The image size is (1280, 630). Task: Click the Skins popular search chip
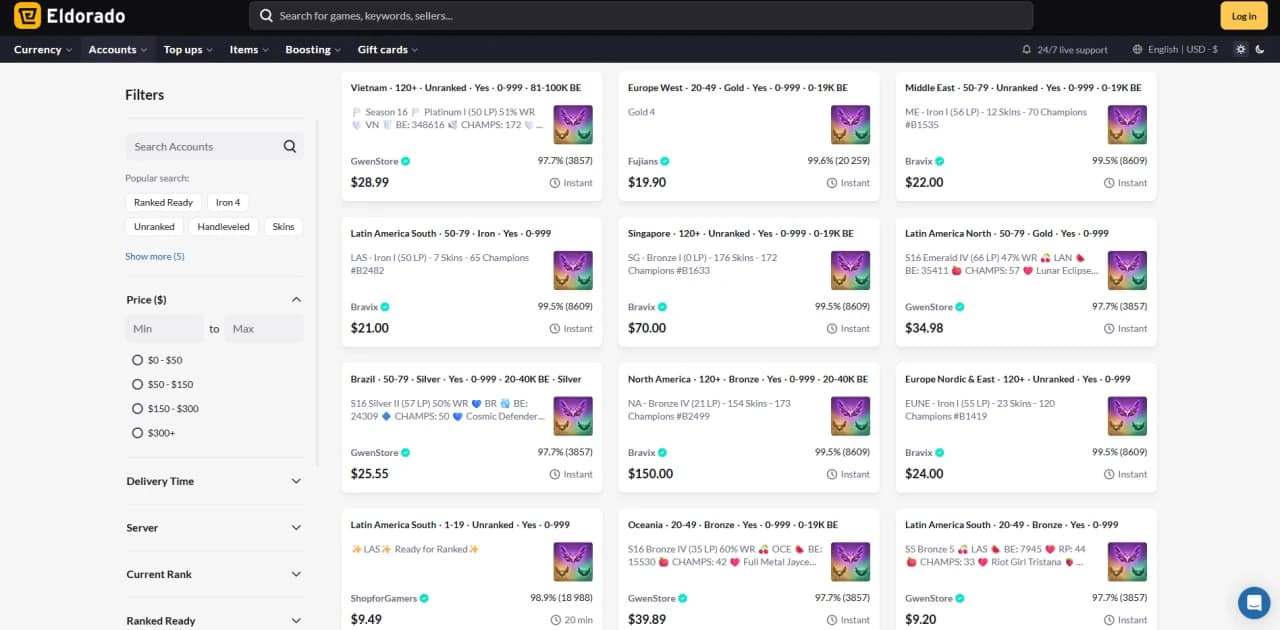pyautogui.click(x=284, y=227)
